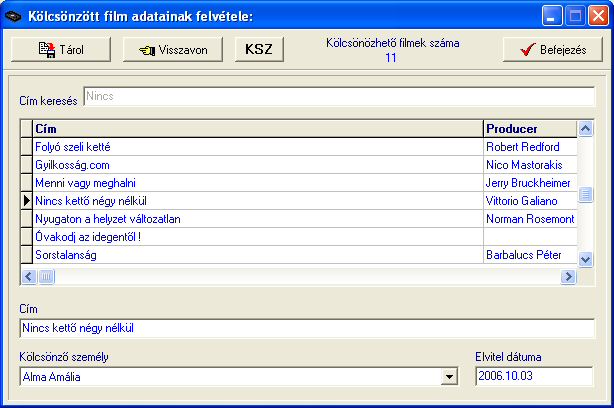Click the Befejezés finish button
The width and height of the screenshot is (614, 408).
coord(553,49)
